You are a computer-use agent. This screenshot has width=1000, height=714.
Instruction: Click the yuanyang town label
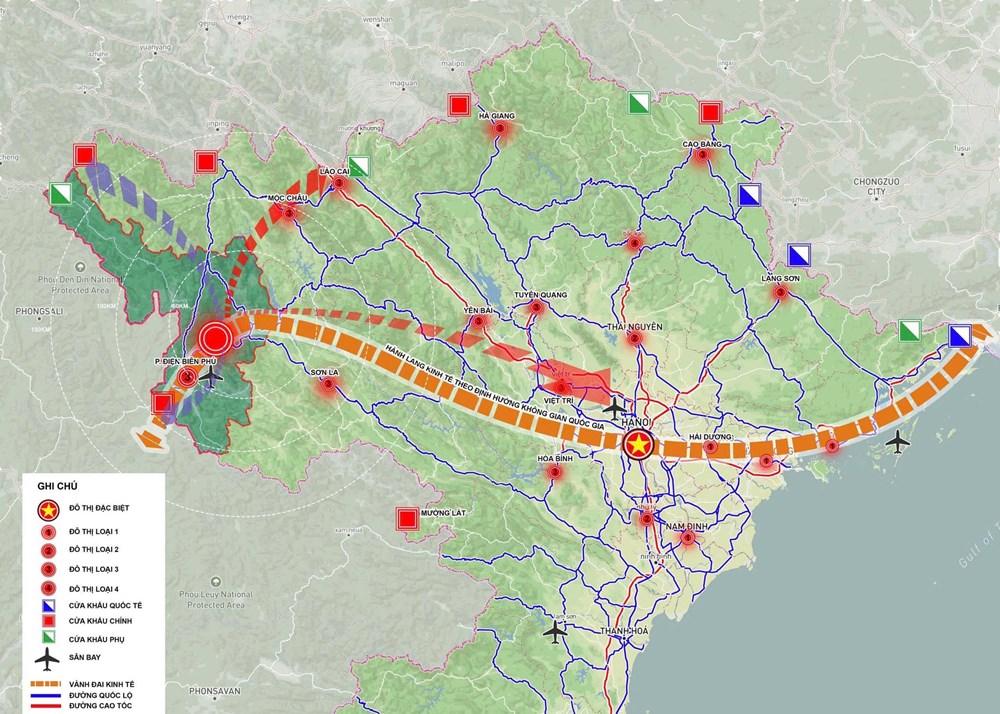(155, 47)
